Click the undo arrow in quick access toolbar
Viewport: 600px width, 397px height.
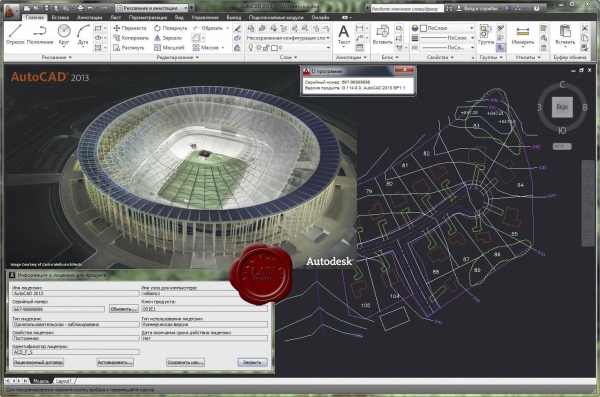click(x=90, y=8)
